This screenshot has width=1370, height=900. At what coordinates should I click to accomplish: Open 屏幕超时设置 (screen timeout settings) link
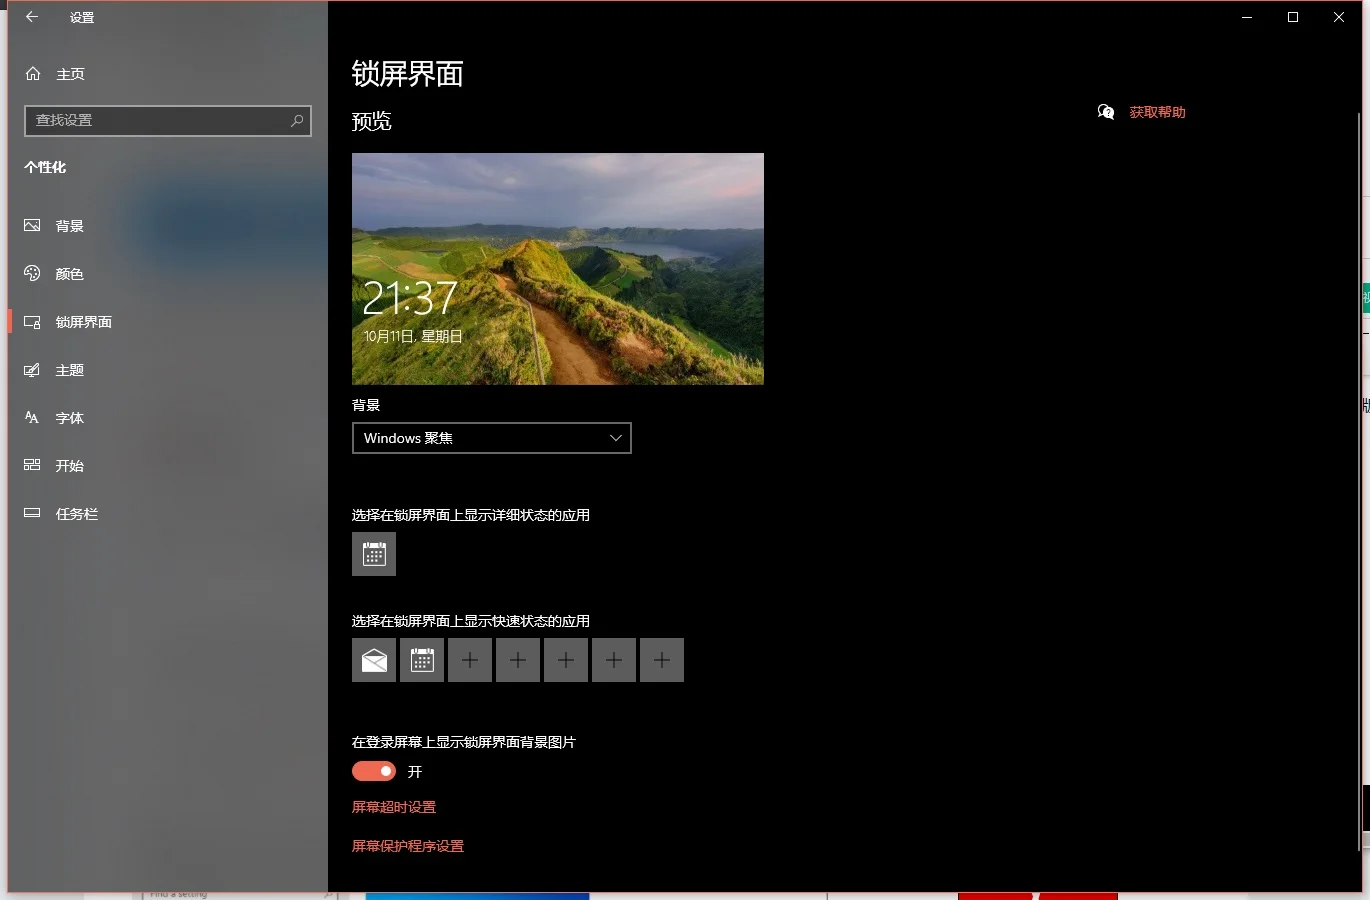click(x=394, y=806)
